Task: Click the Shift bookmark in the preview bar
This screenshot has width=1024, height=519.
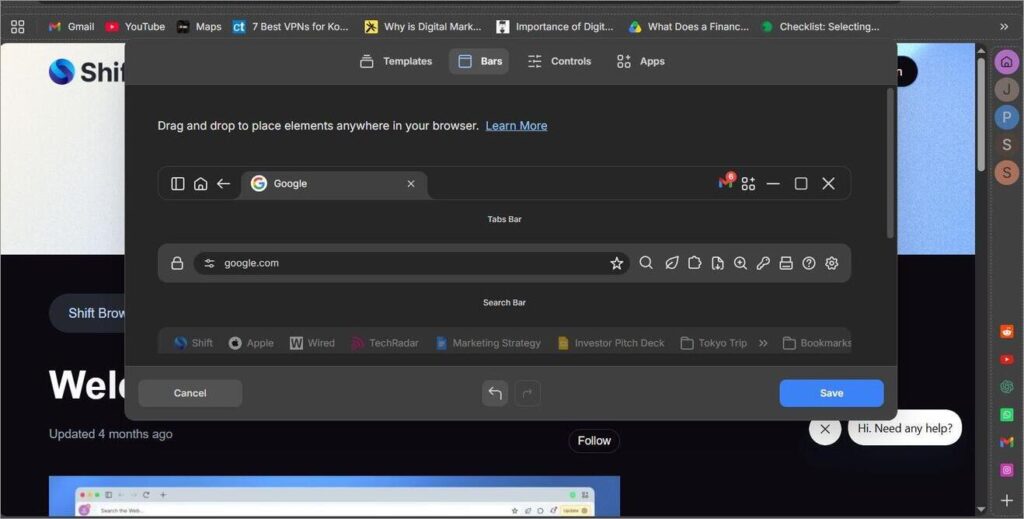Action: (x=193, y=343)
